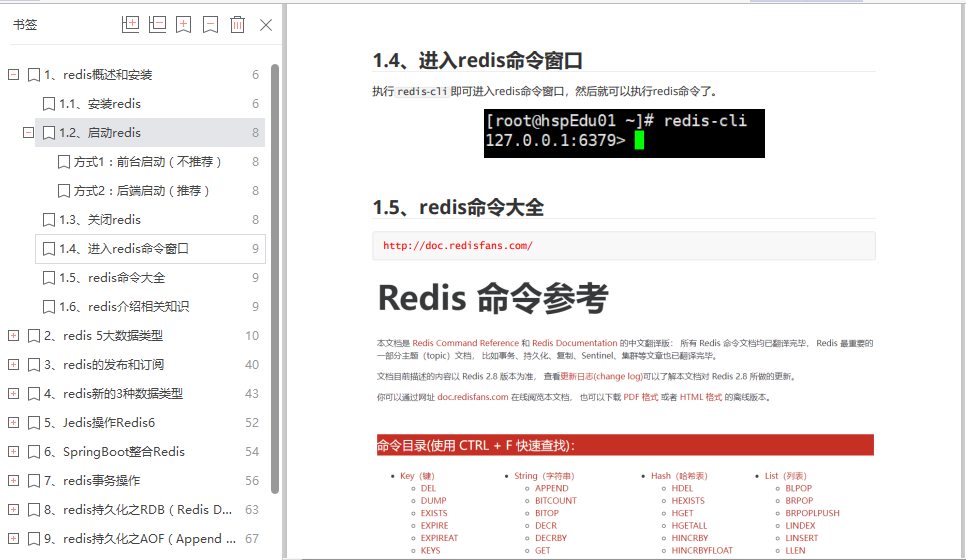Click bookmark icon beside '1.3、关闭redis'
Viewport: 966px width, 560px height.
[x=49, y=219]
